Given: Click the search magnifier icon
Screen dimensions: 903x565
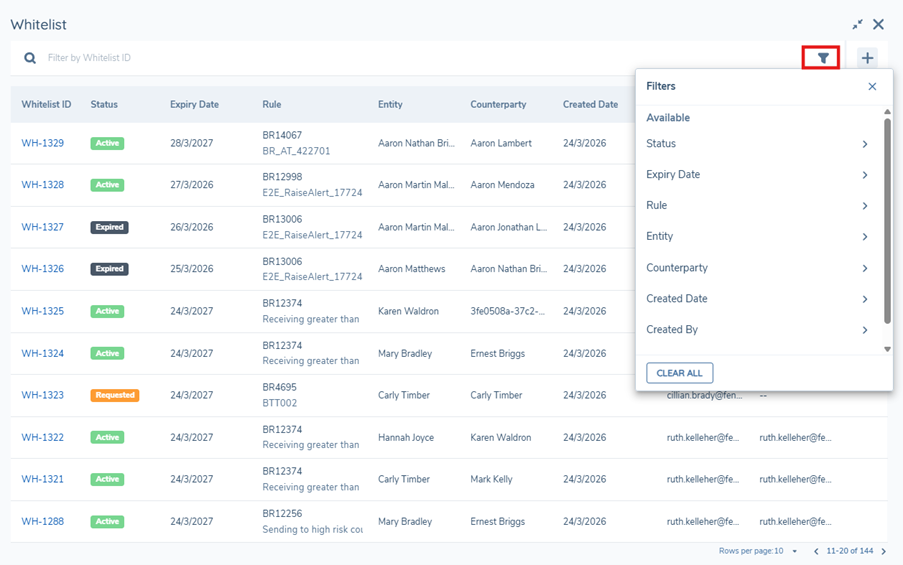Looking at the screenshot, I should [x=30, y=58].
